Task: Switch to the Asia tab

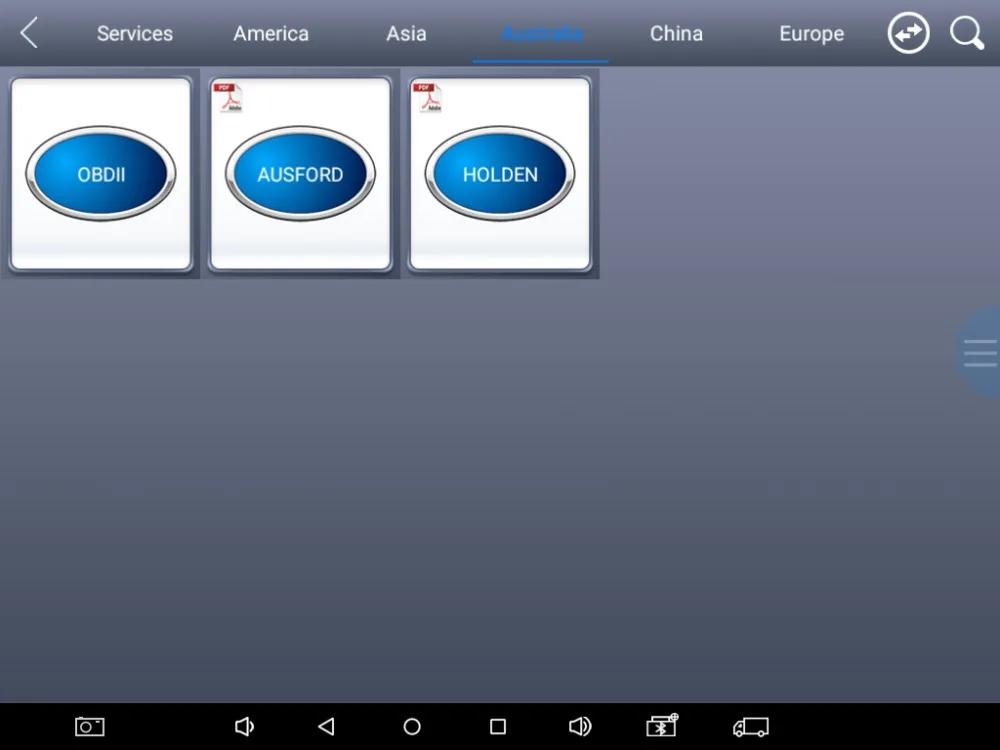Action: 406,33
